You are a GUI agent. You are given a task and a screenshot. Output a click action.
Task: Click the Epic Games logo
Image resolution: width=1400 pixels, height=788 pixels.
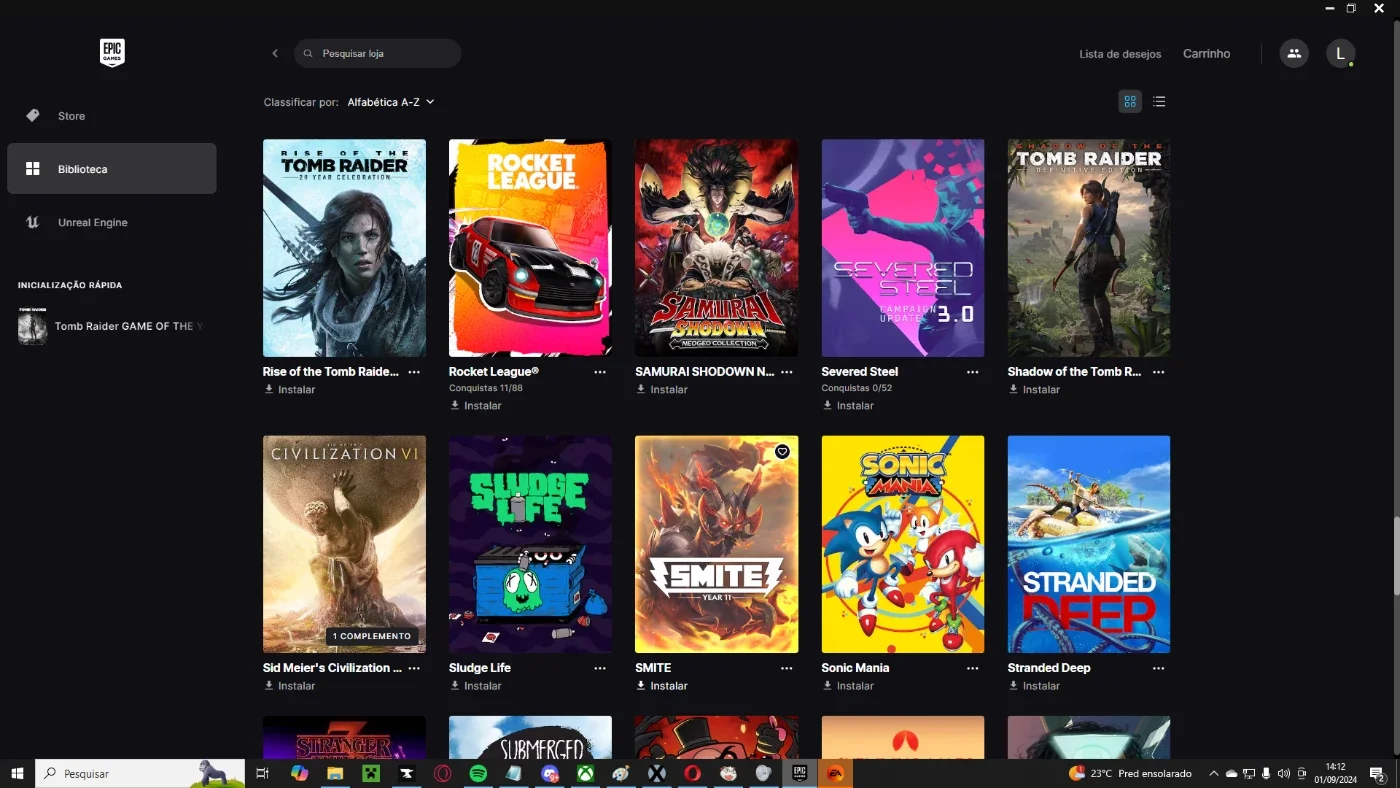pyautogui.click(x=112, y=53)
